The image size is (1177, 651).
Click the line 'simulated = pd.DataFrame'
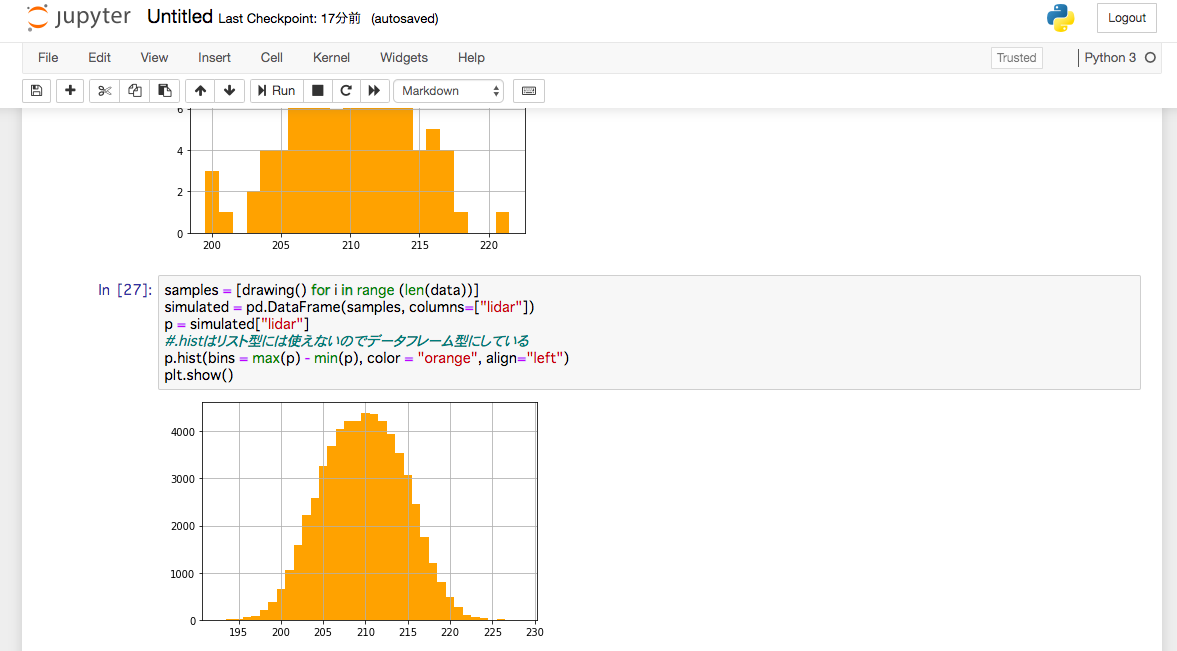coord(349,307)
